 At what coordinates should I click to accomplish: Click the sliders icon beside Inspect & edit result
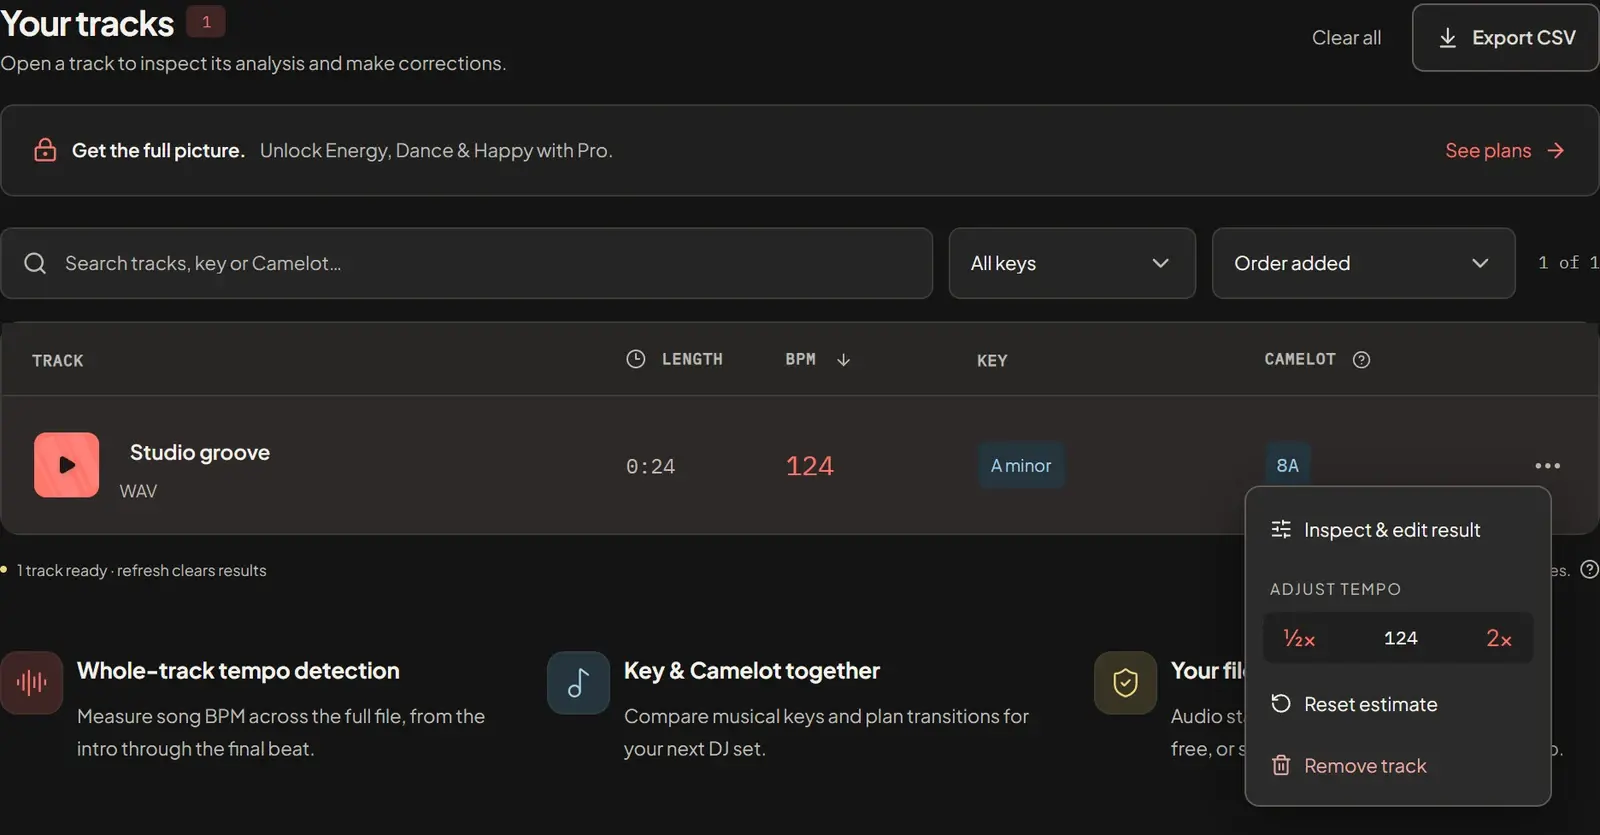coord(1281,529)
